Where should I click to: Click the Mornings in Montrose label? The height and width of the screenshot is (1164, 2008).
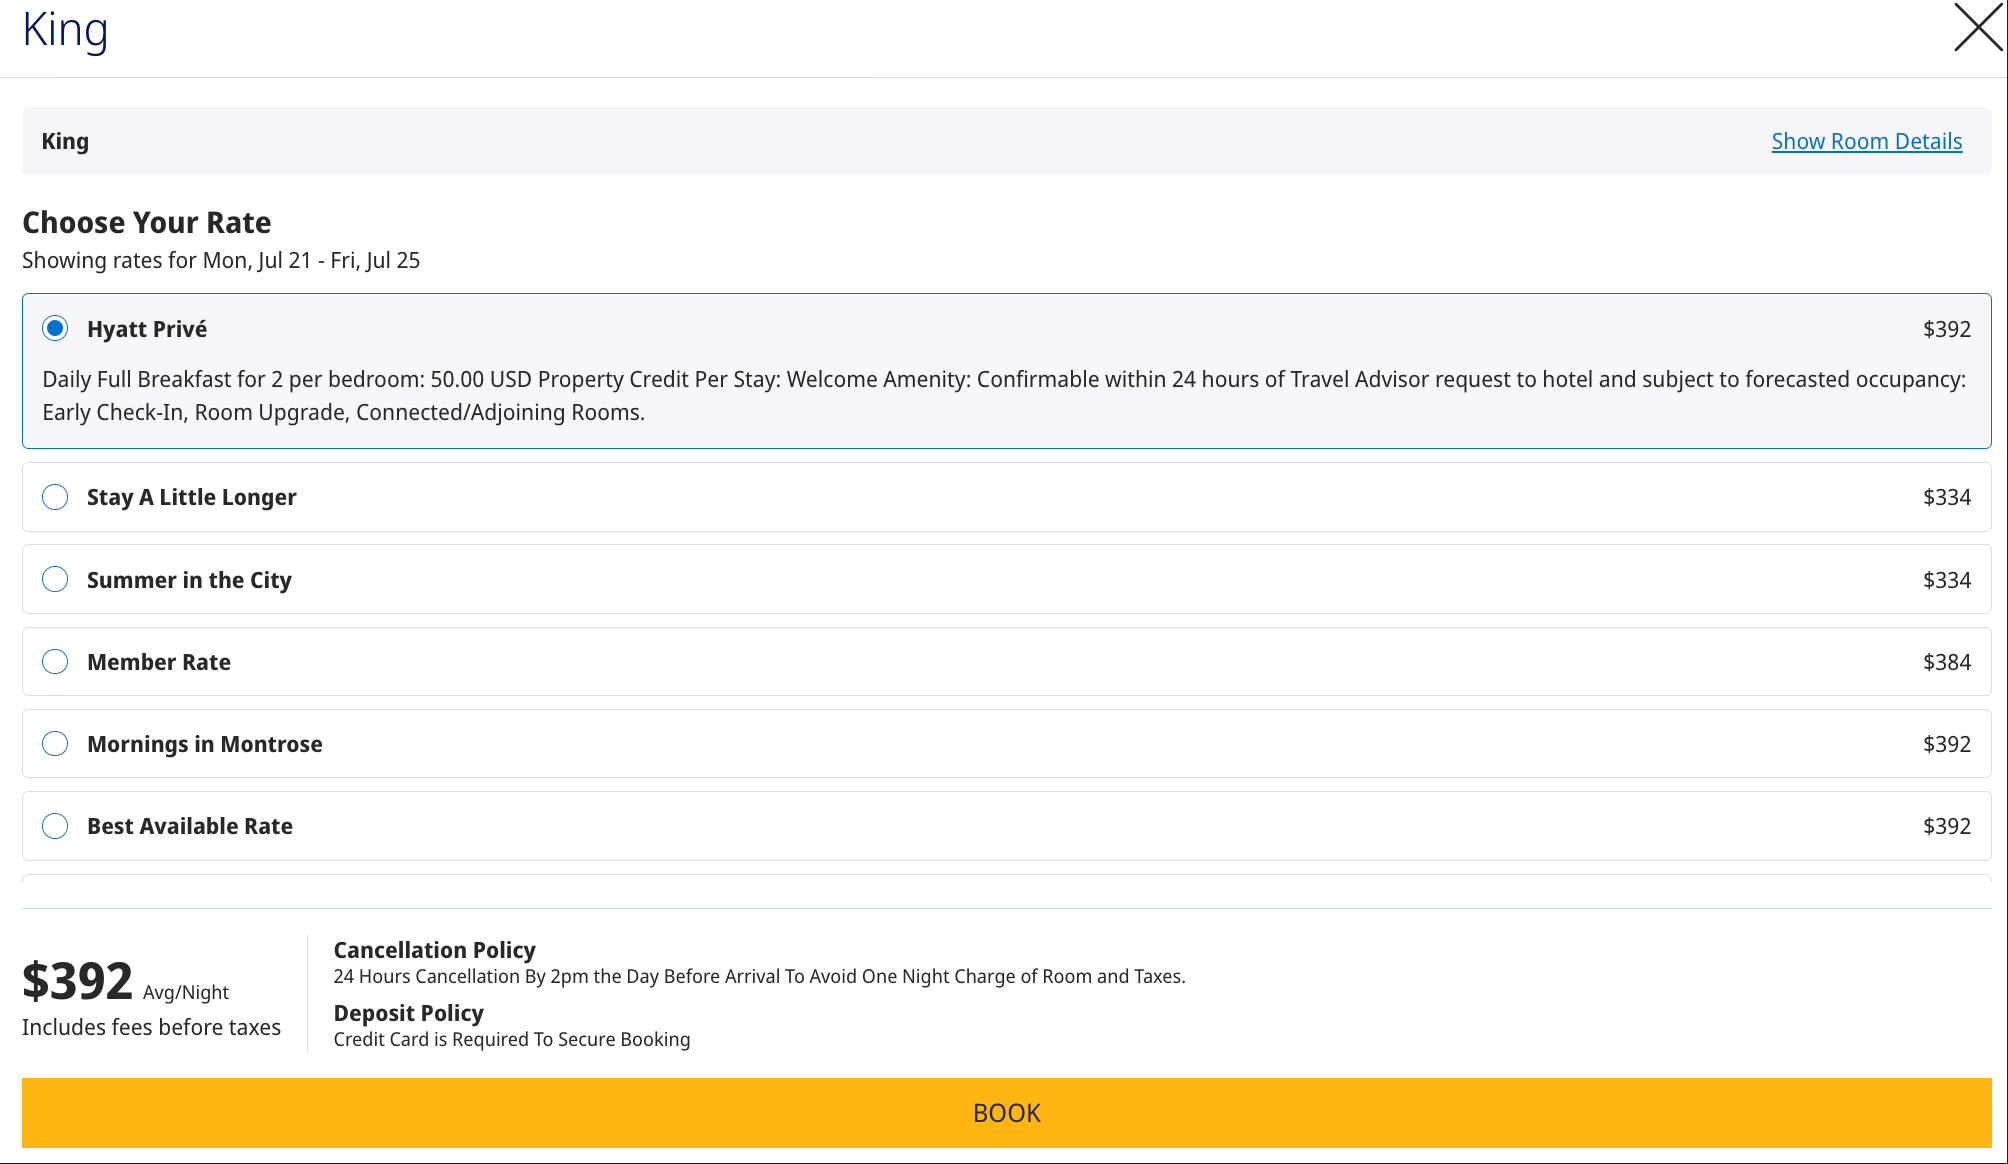205,744
